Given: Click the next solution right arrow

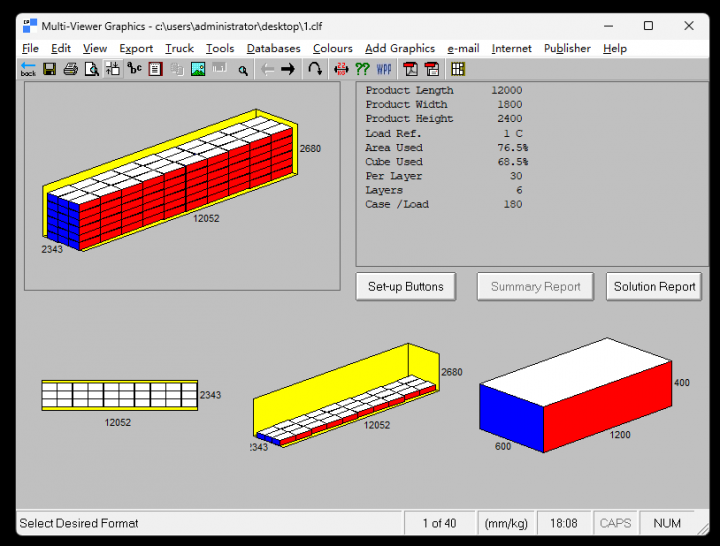Looking at the screenshot, I should click(x=288, y=69).
